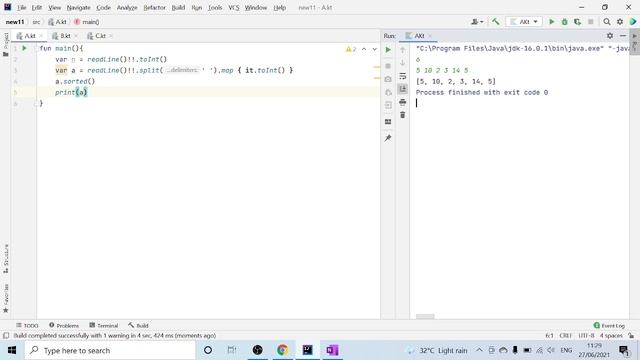Rerun program in Run panel
The height and width of the screenshot is (360, 640).
click(x=388, y=50)
